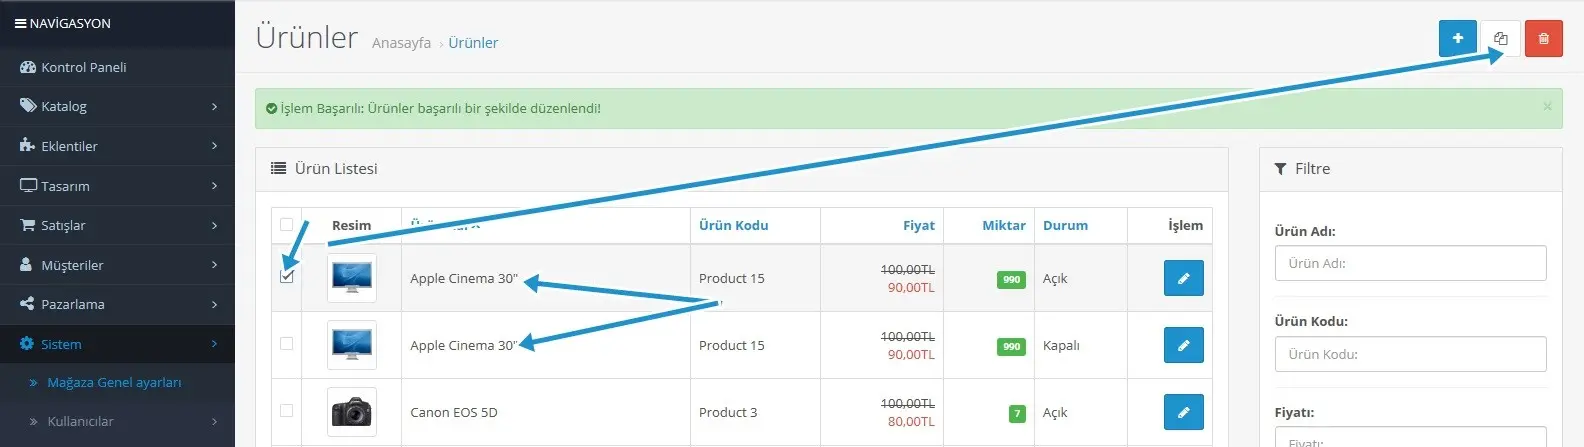Viewport: 1584px width, 447px height.
Task: Tick the select-all checkbox in table header
Action: point(287,224)
